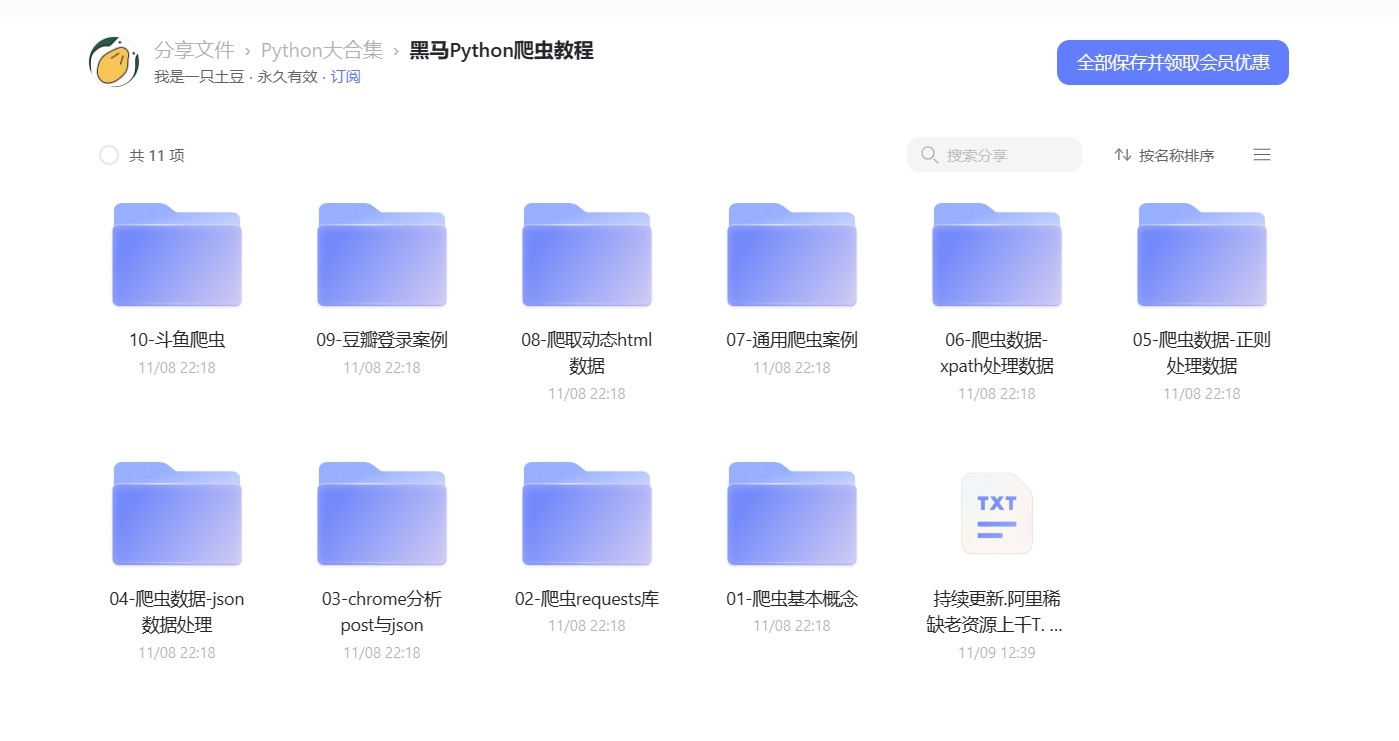Open the 06-爬虫数据-xpath处理数据 folder icon
The image size is (1399, 741).
click(997, 255)
